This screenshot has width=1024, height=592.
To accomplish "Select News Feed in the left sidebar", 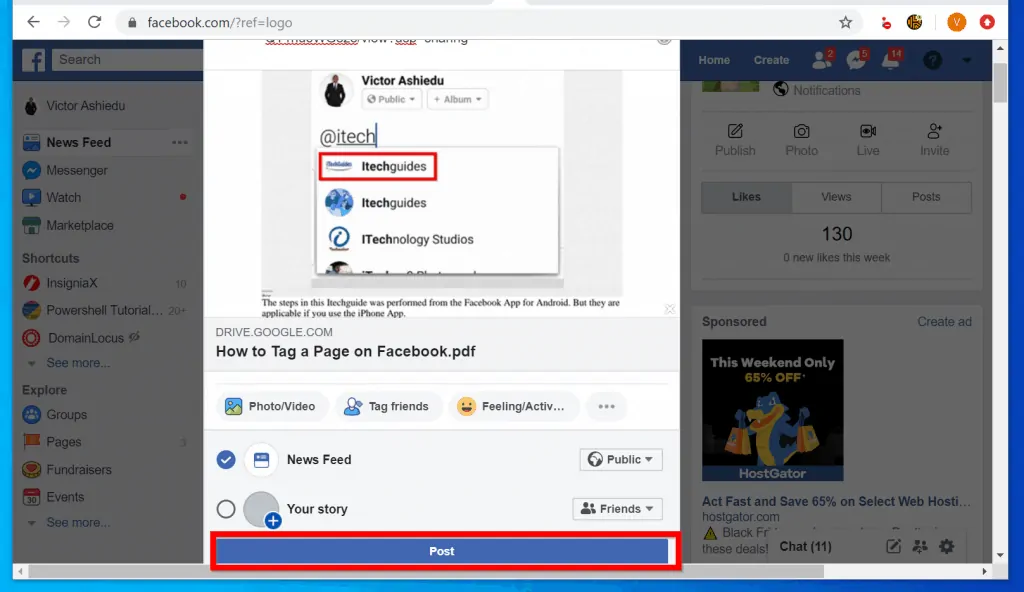I will [x=78, y=142].
